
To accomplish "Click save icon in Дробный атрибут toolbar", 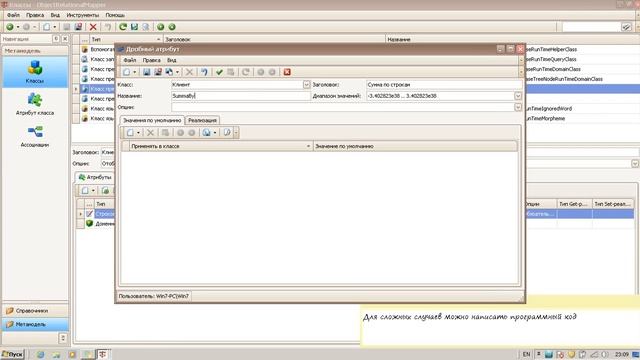I will (146, 72).
